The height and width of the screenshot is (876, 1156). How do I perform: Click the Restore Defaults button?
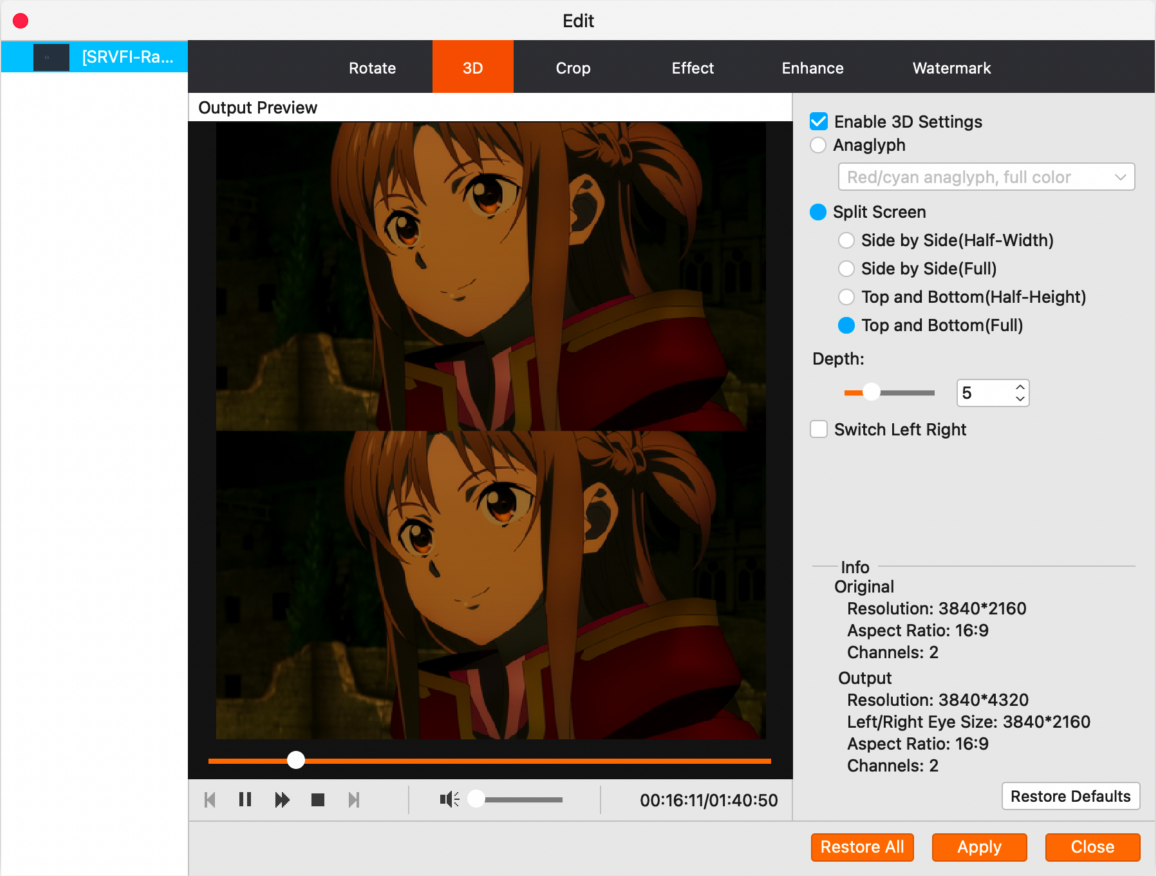click(x=1070, y=796)
